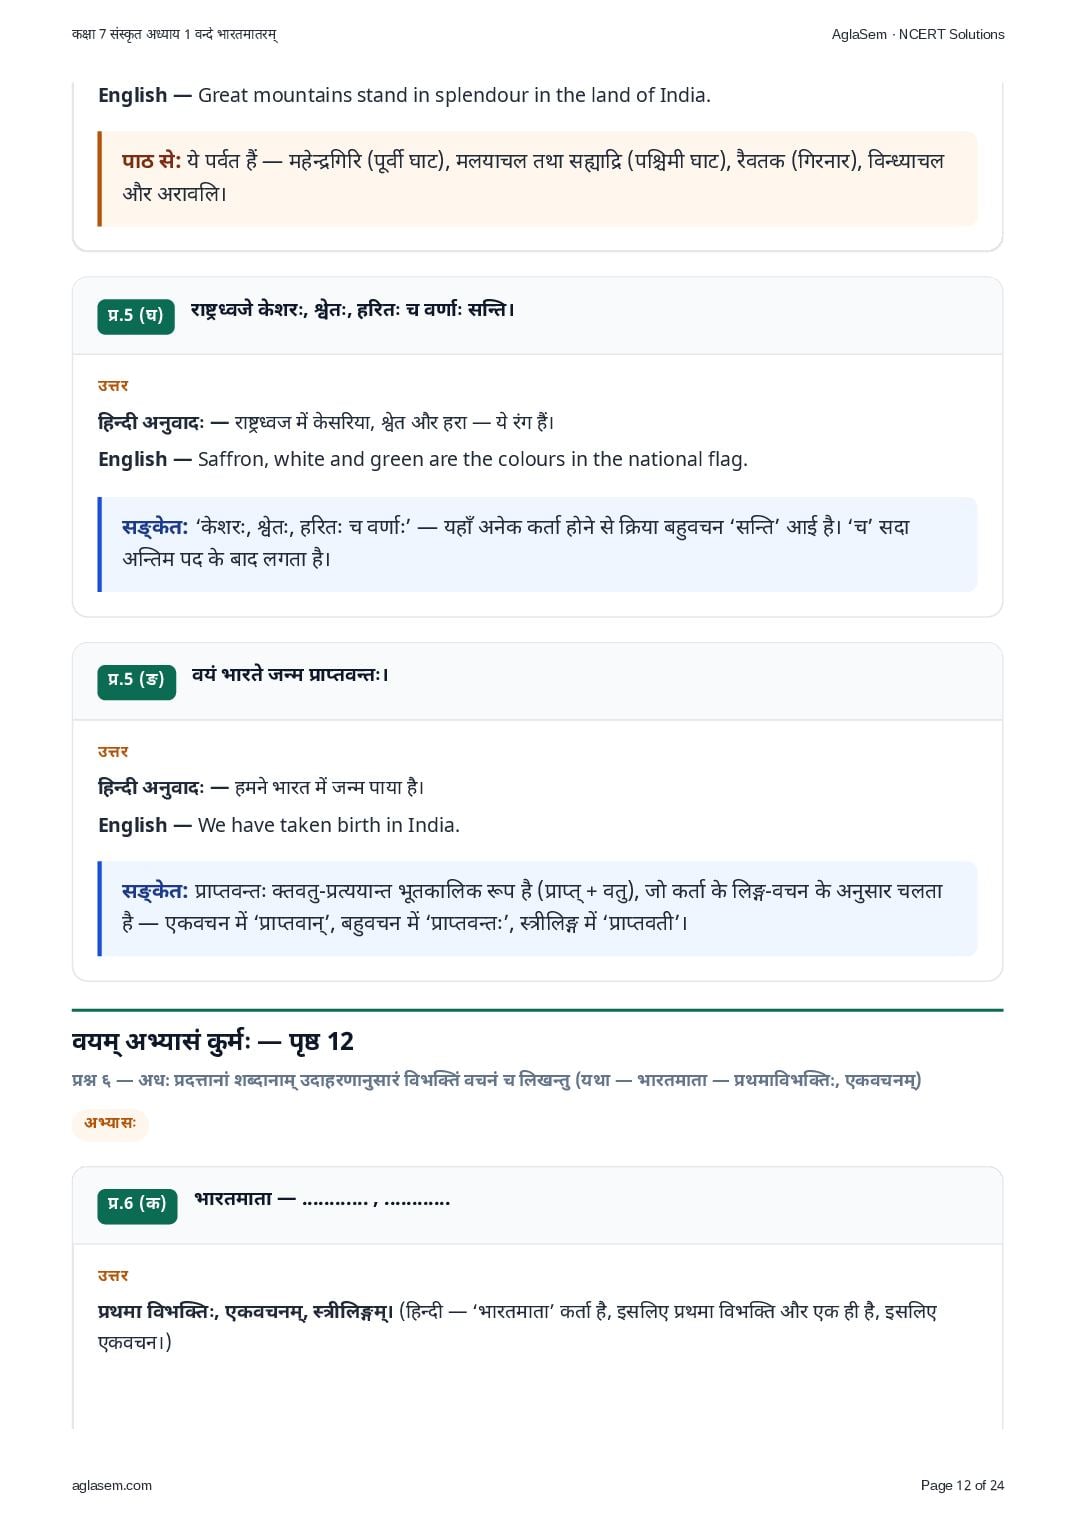
Task: Click the उत्तर label under प्र.5 (घ)
Action: pyautogui.click(x=113, y=386)
